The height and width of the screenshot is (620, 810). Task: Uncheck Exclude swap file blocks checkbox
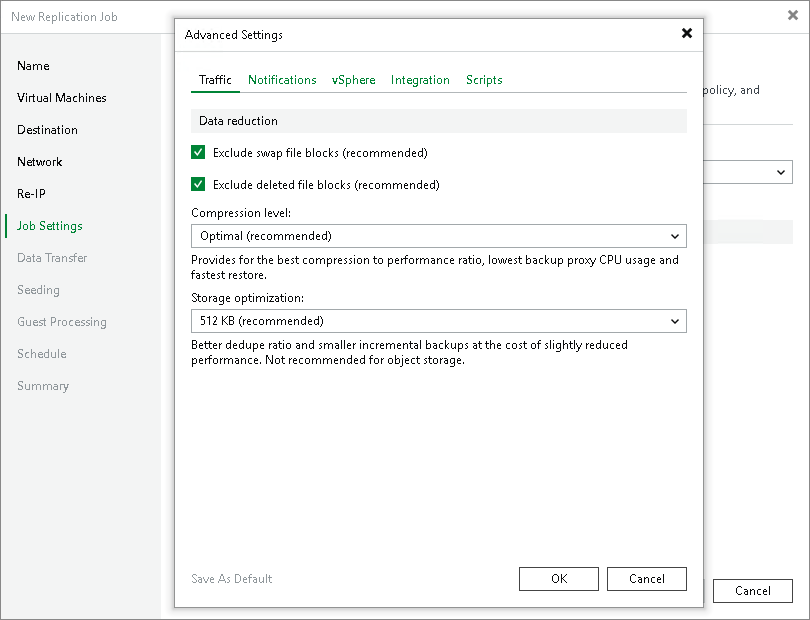point(198,152)
